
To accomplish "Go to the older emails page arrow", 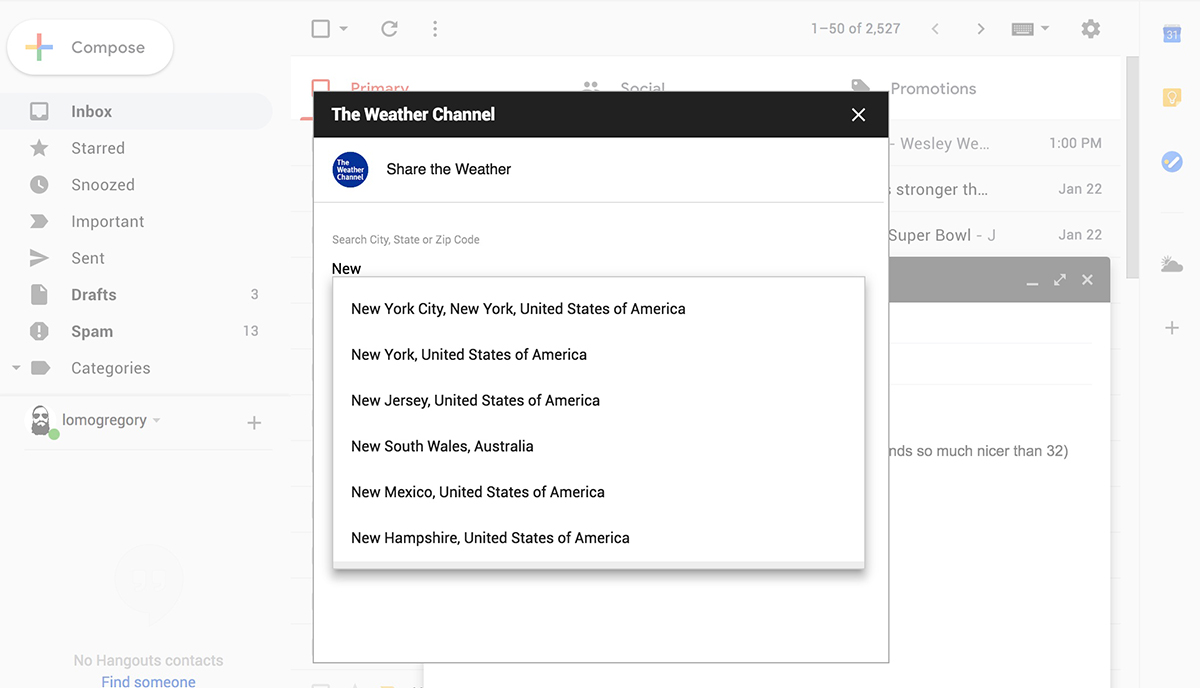I will coord(981,29).
